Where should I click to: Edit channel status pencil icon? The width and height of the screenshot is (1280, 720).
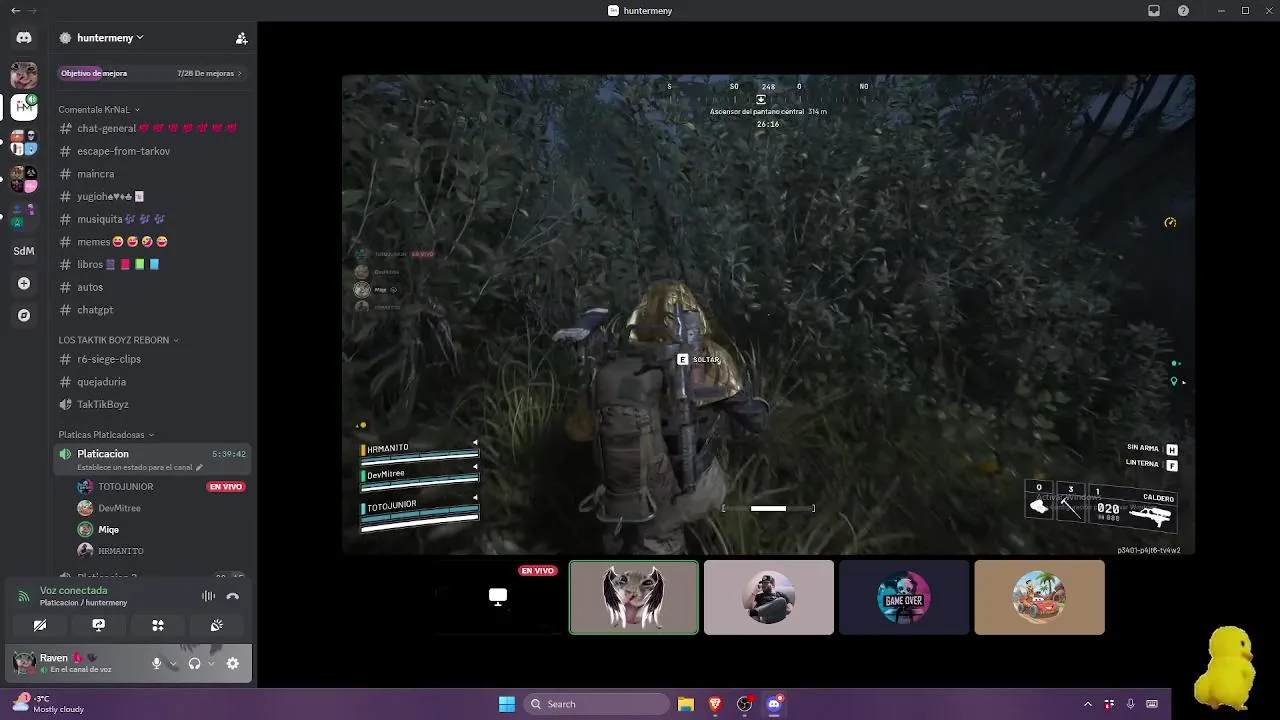[x=199, y=467]
